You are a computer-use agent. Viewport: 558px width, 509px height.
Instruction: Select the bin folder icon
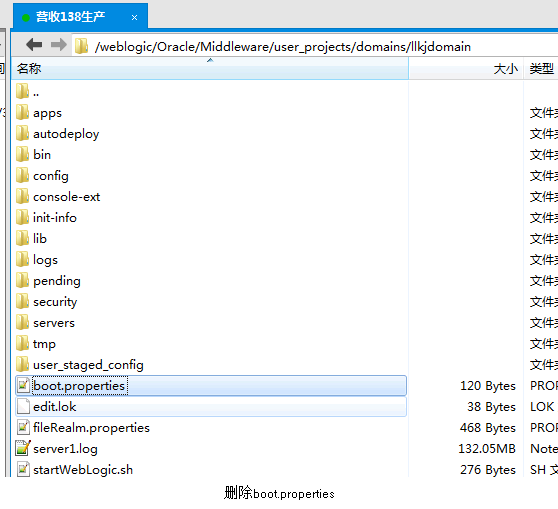click(22, 154)
